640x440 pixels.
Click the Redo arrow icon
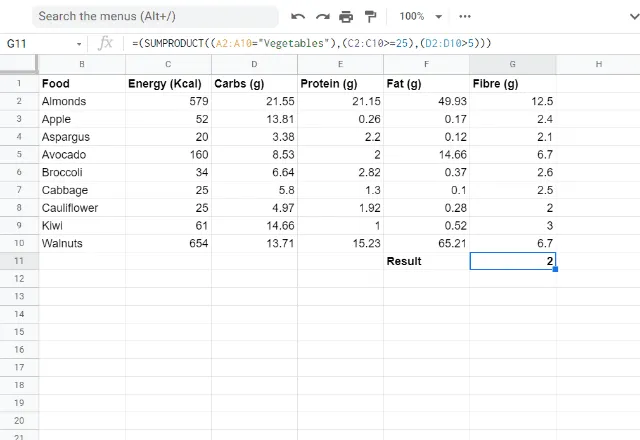click(322, 17)
